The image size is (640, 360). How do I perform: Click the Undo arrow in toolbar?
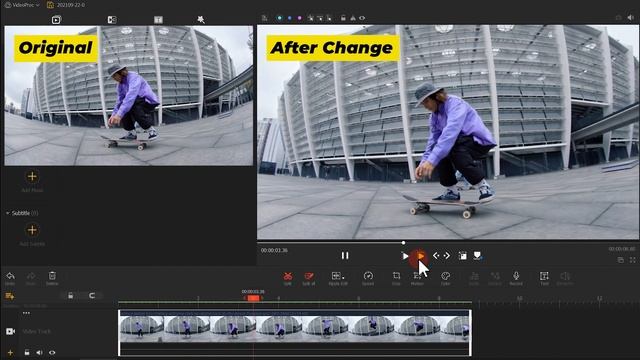click(10, 276)
